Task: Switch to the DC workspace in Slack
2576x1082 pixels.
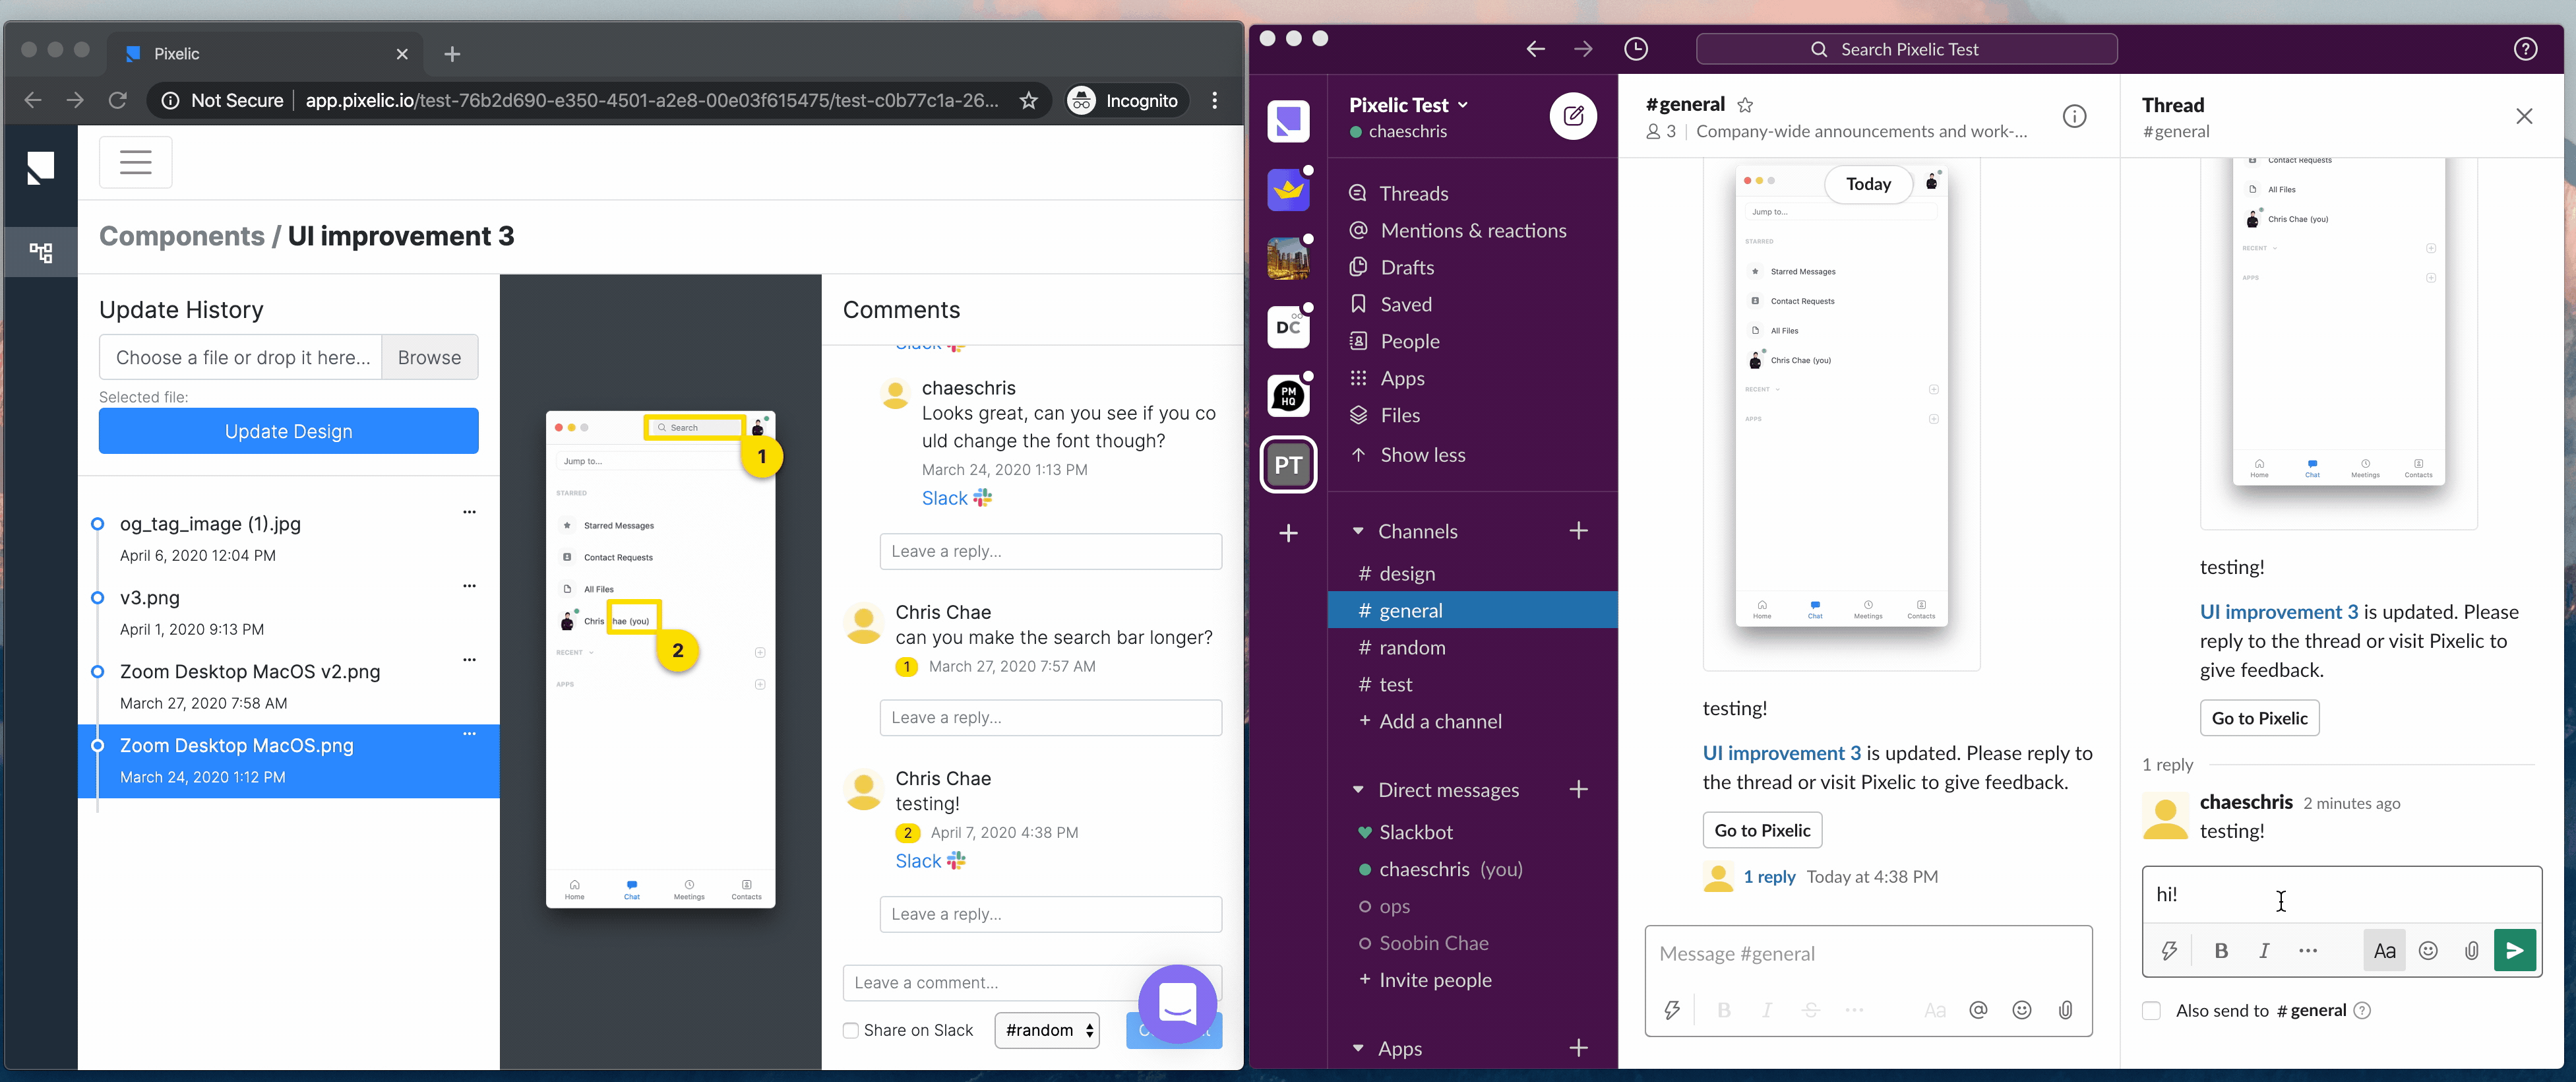Action: coord(1288,327)
